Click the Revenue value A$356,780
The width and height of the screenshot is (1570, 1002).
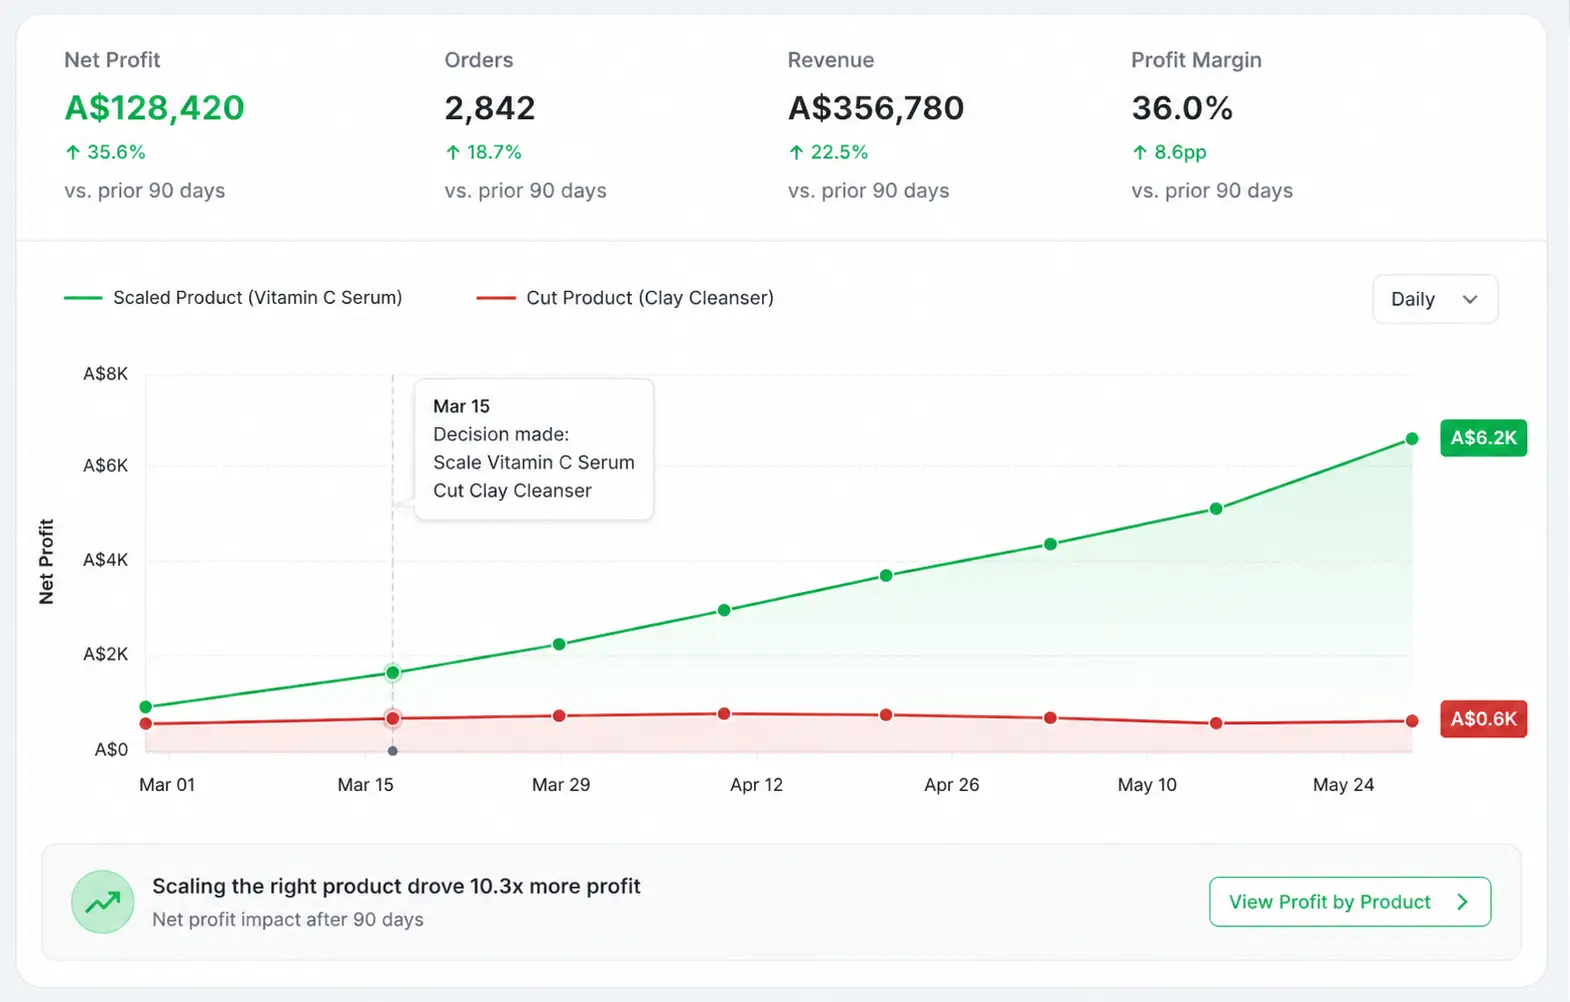(x=876, y=108)
